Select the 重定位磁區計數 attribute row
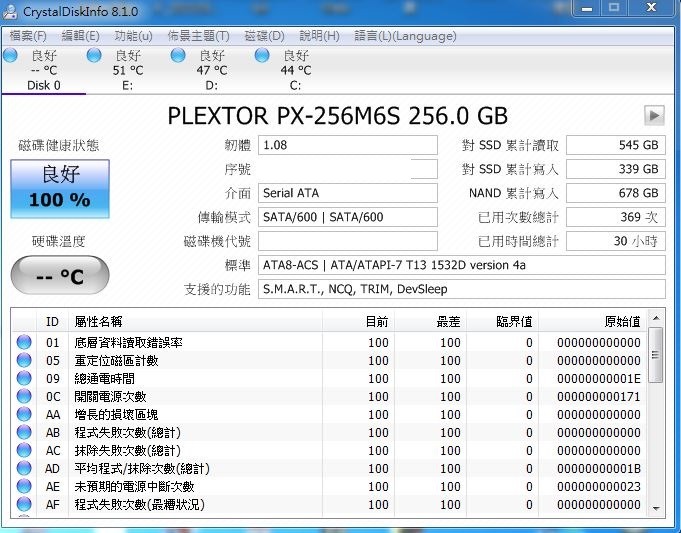 point(330,361)
